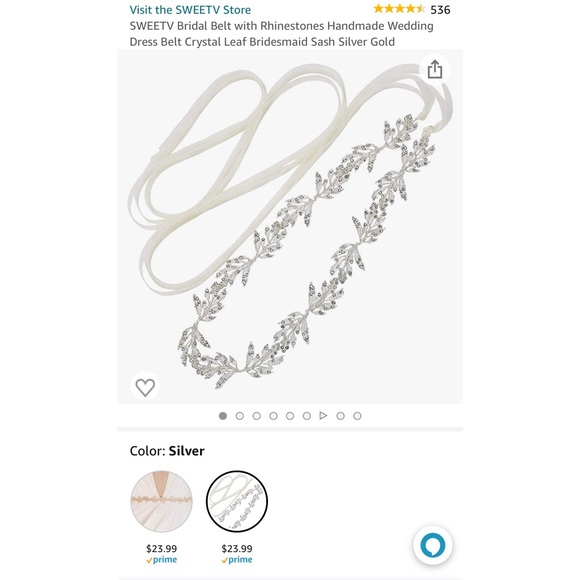Open the main bridal belt product image
Screen dimensions: 580x580
click(290, 226)
